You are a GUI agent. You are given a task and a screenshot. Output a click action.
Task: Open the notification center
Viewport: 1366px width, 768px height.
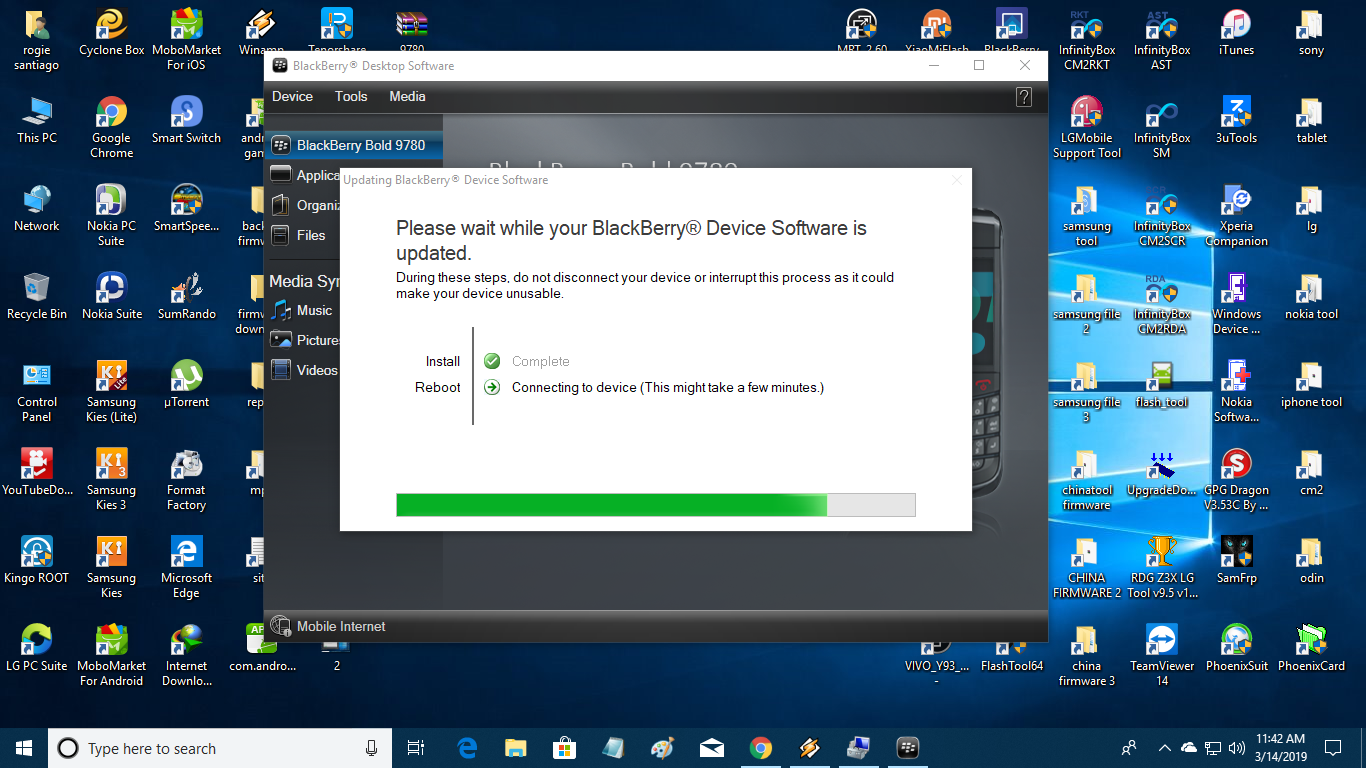click(1332, 748)
